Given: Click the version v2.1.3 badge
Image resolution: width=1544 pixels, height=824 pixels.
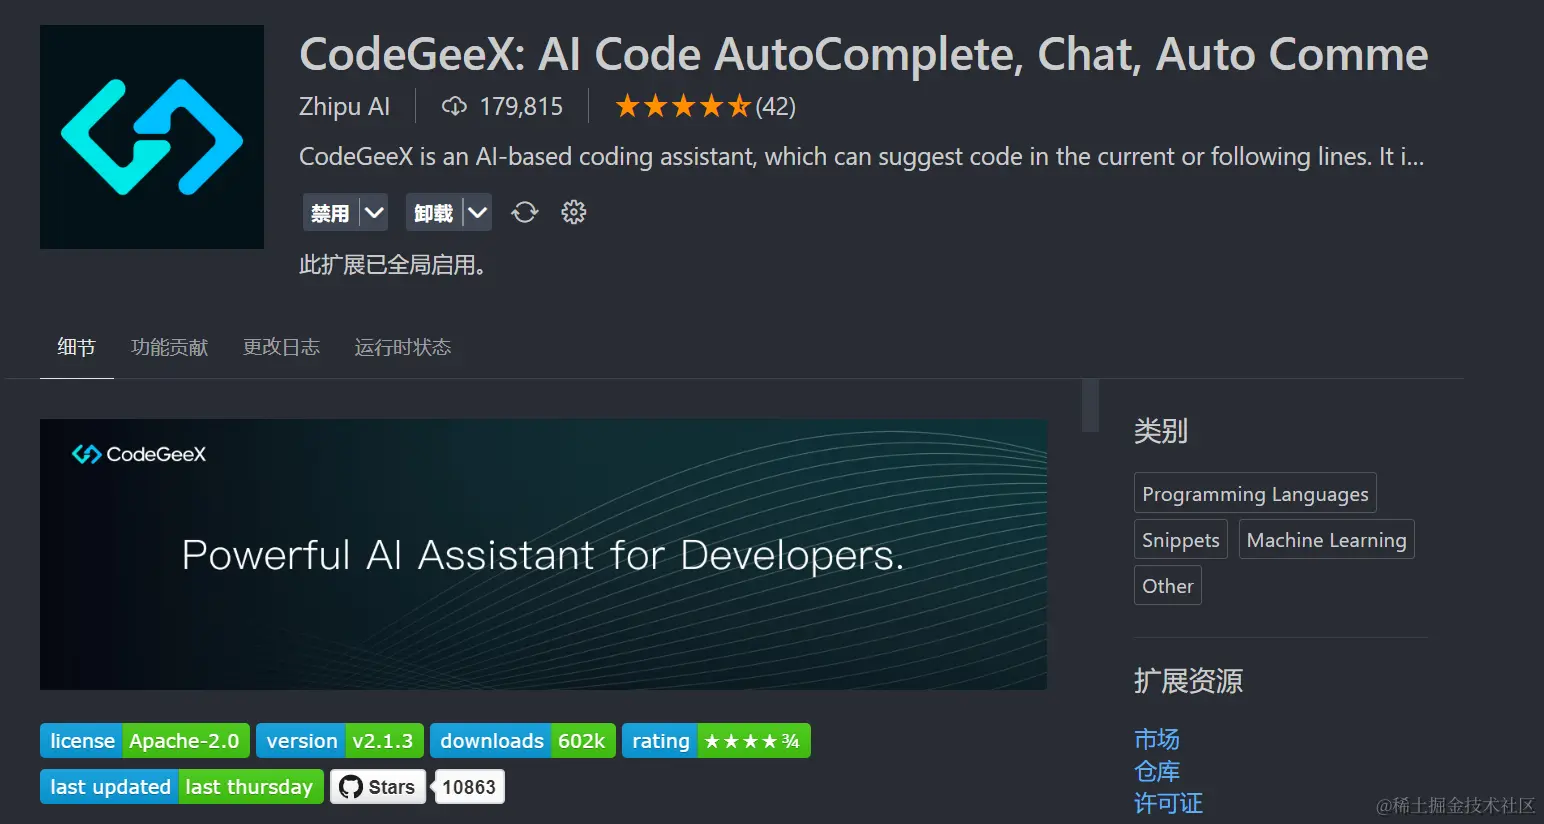Looking at the screenshot, I should click(340, 741).
